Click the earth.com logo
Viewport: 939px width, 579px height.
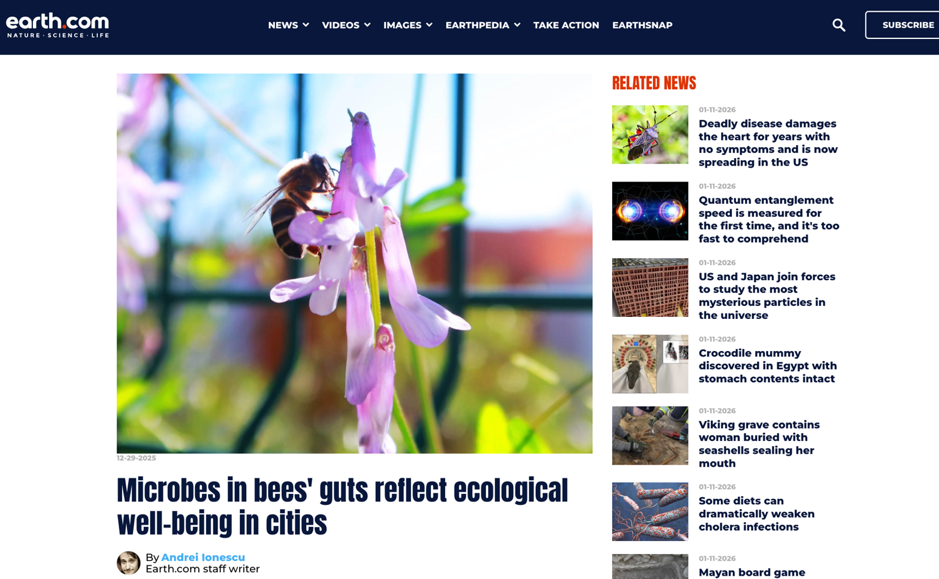57,25
